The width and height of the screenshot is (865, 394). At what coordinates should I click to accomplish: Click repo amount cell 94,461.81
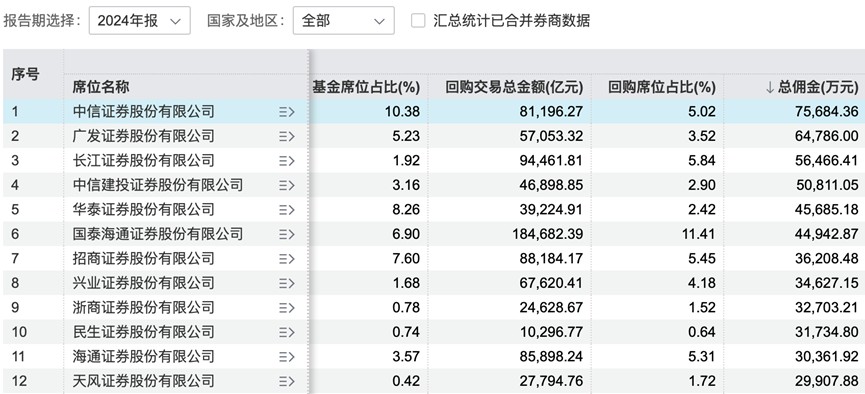551,161
